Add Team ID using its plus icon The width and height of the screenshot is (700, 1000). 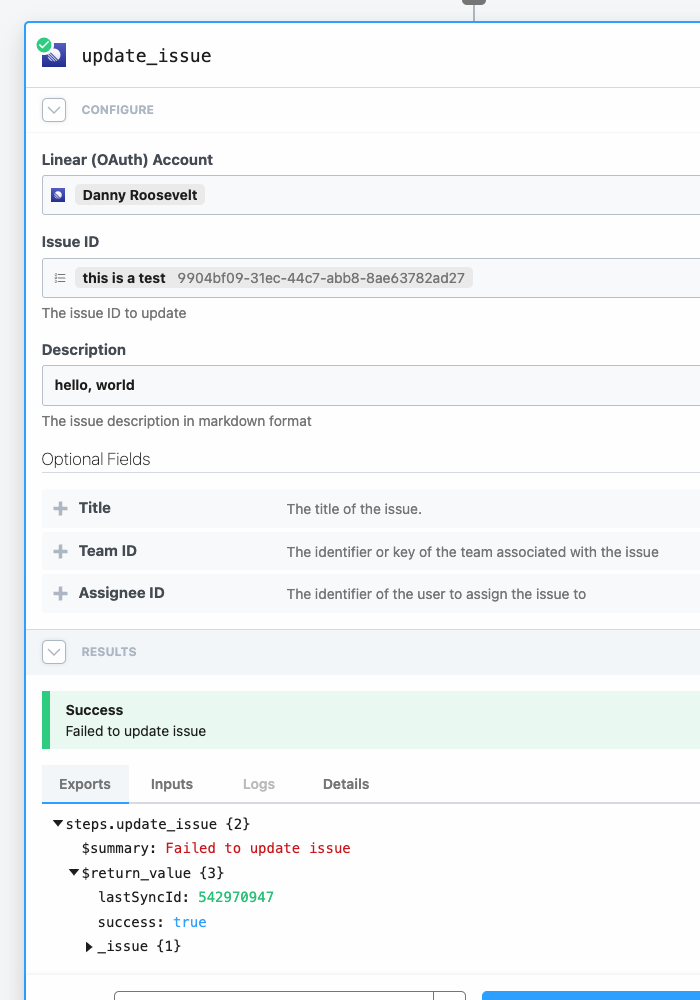point(59,550)
